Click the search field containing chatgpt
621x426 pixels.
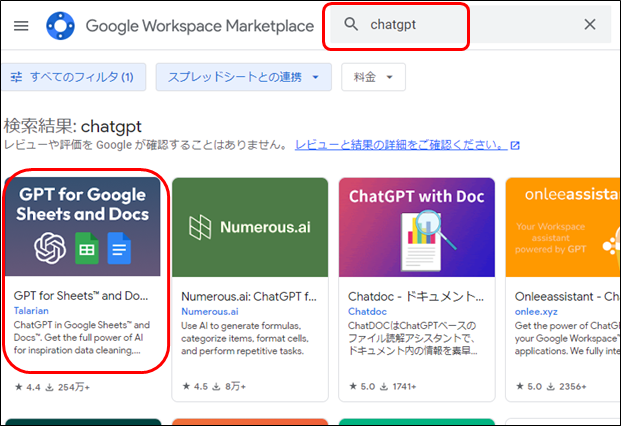click(x=471, y=25)
